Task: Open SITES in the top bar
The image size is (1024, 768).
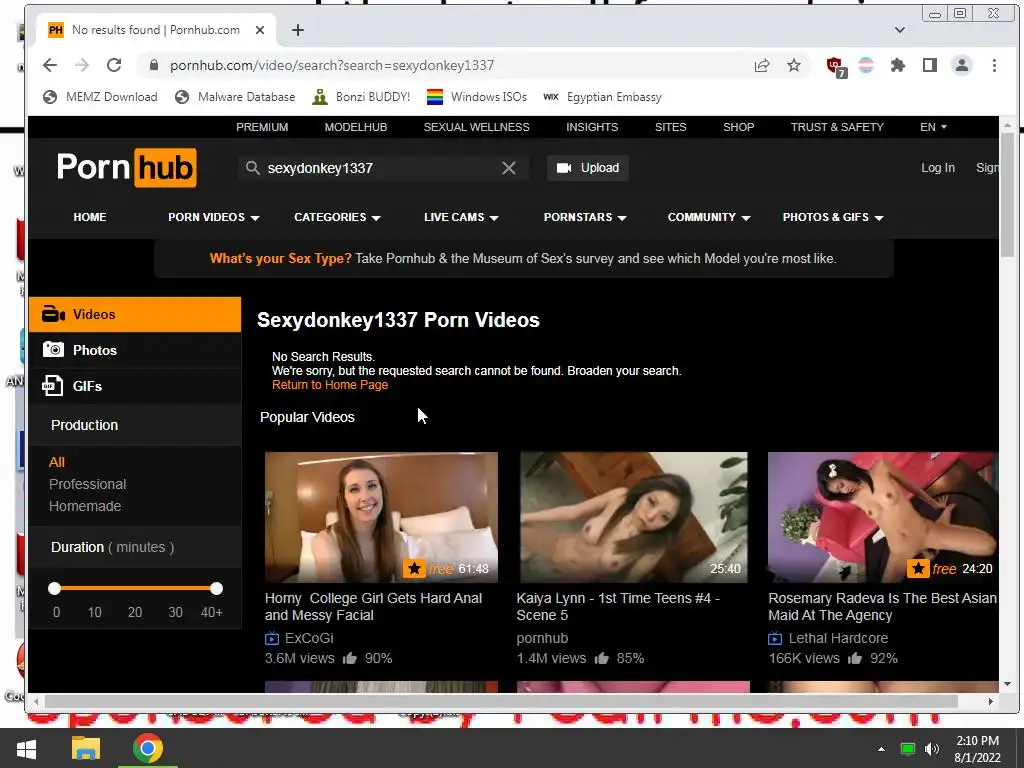Action: 671,127
